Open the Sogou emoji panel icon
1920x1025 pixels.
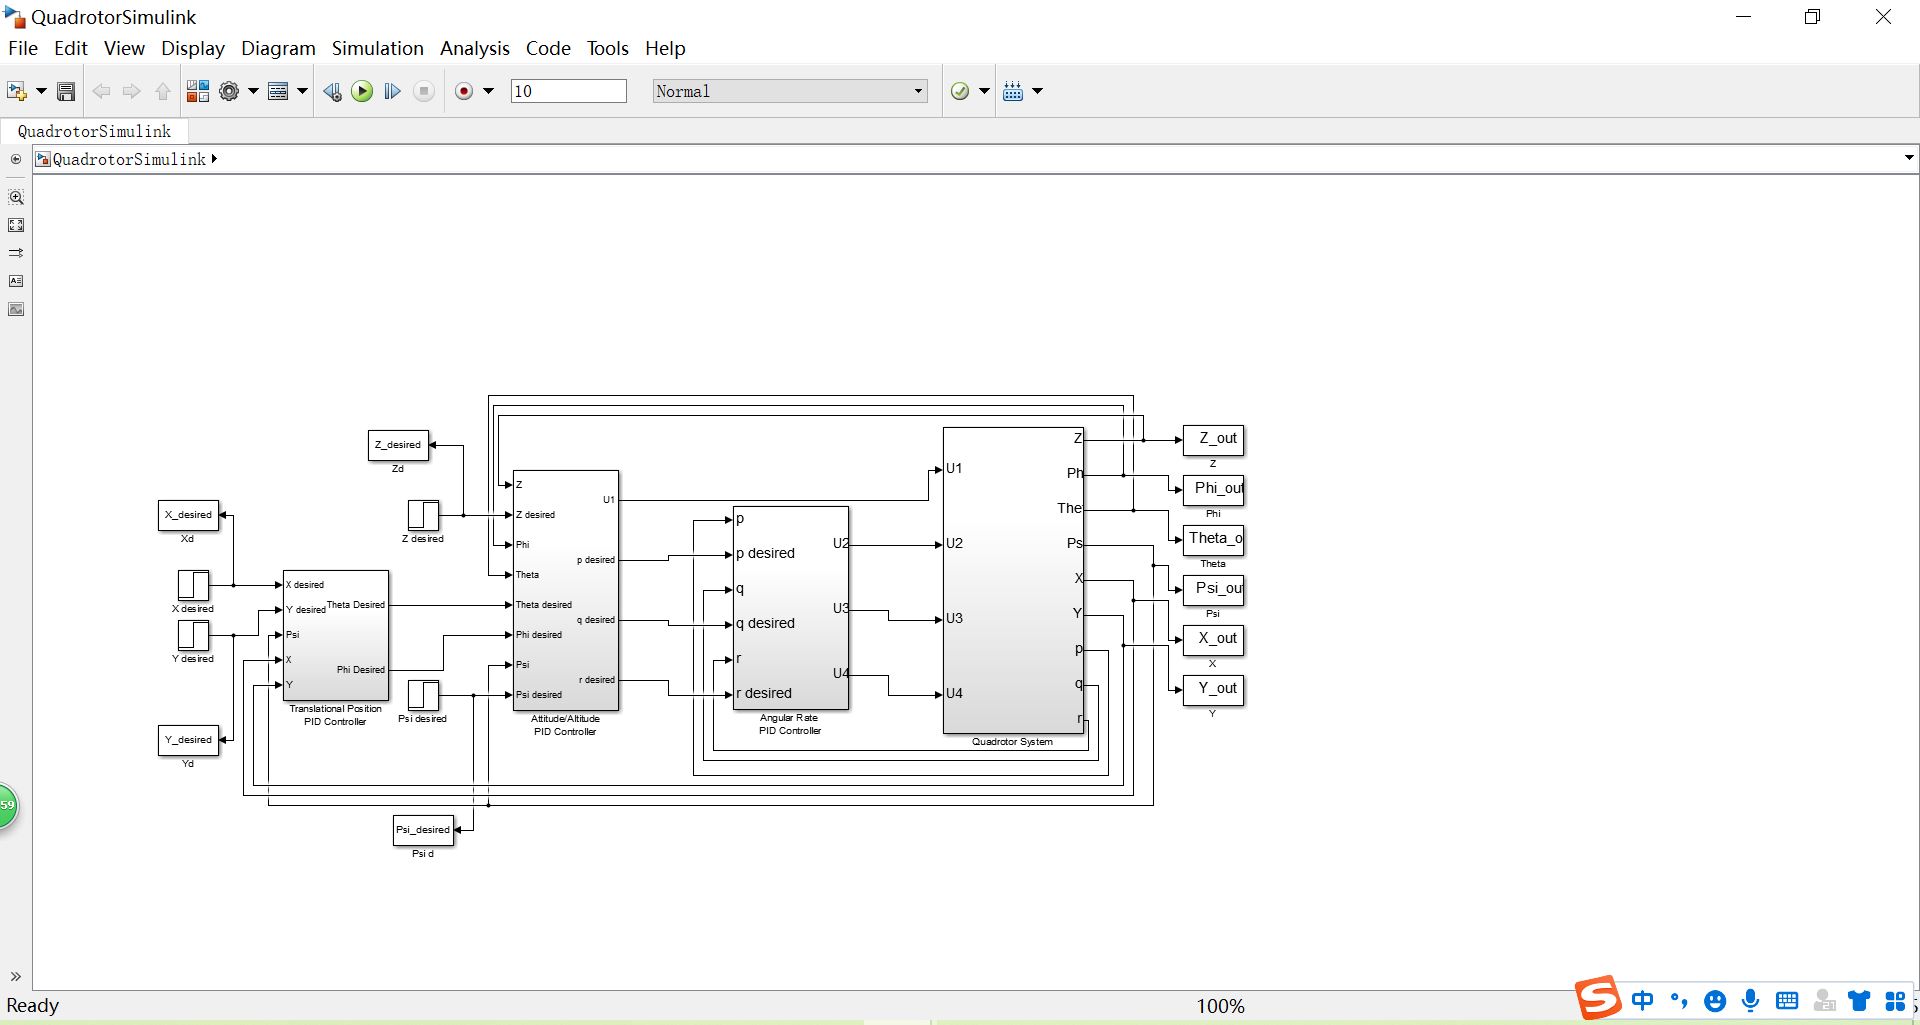click(1715, 1001)
